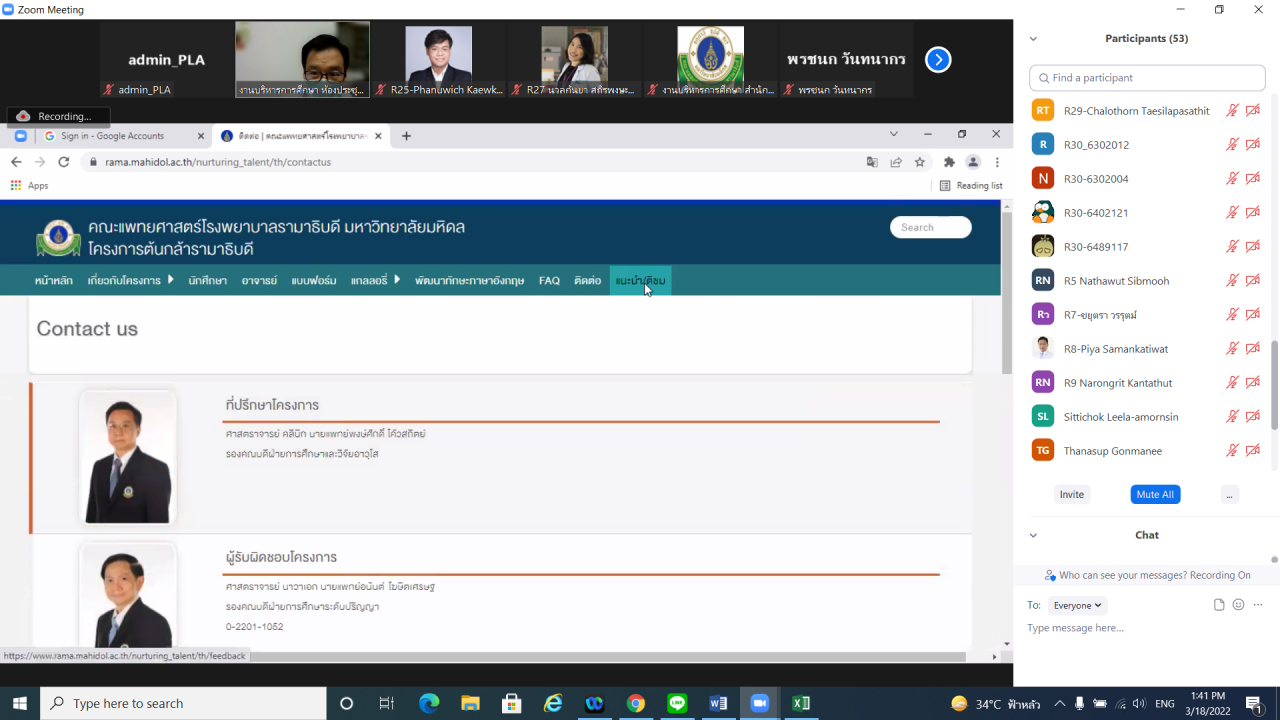Bookmark this page with the star icon

[919, 162]
